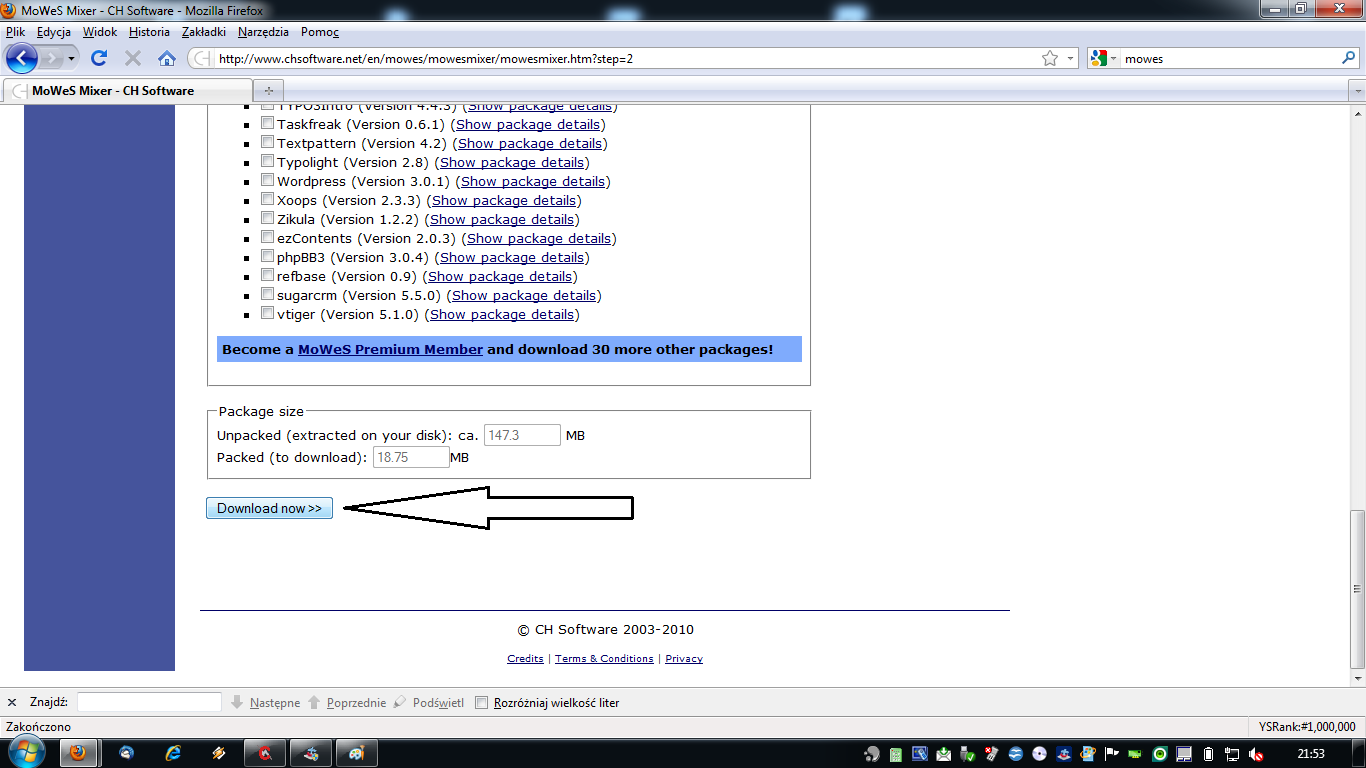Show package details for phpBB3
This screenshot has height=768, width=1366.
tap(511, 258)
